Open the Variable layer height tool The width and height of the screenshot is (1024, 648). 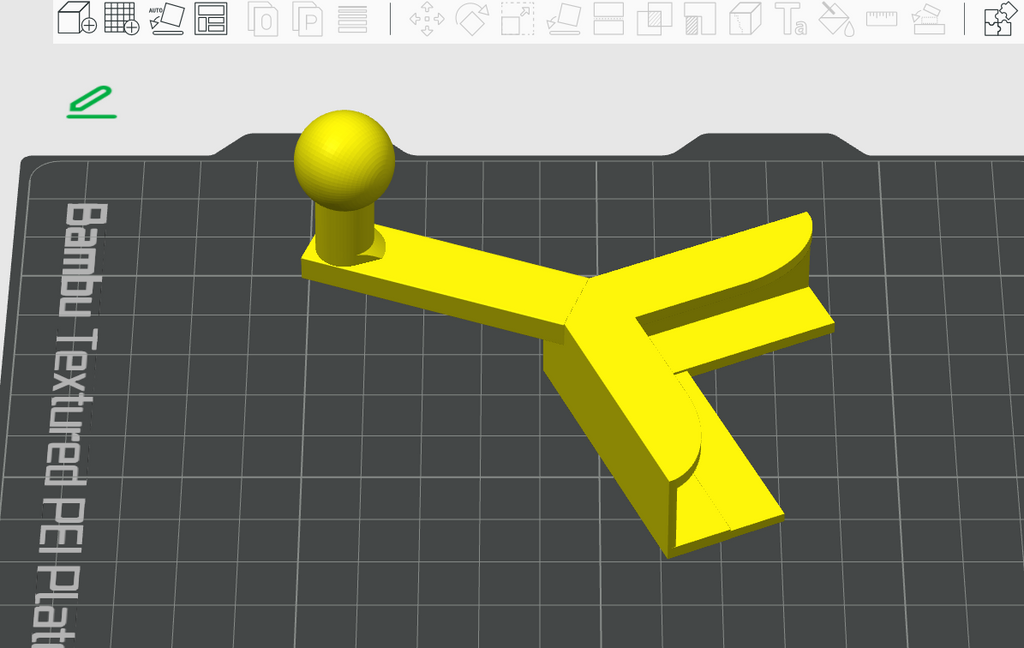point(353,19)
